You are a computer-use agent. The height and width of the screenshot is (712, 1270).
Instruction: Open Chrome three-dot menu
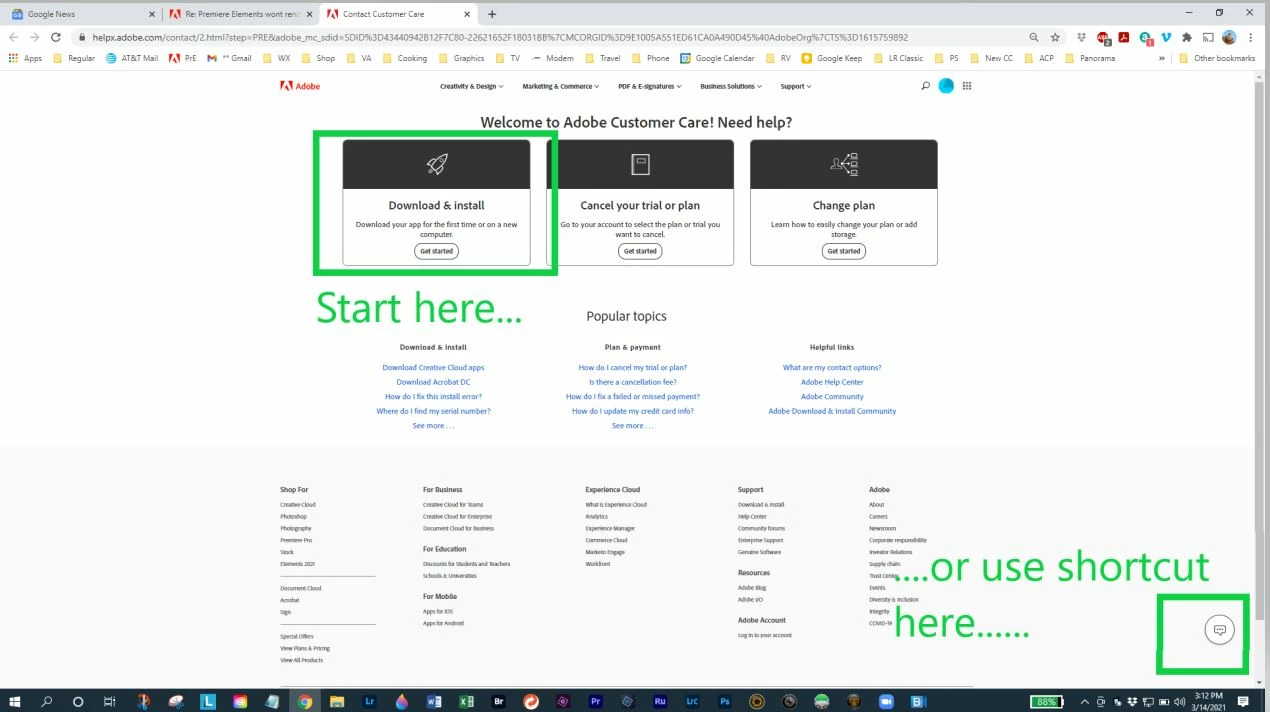coord(1252,37)
